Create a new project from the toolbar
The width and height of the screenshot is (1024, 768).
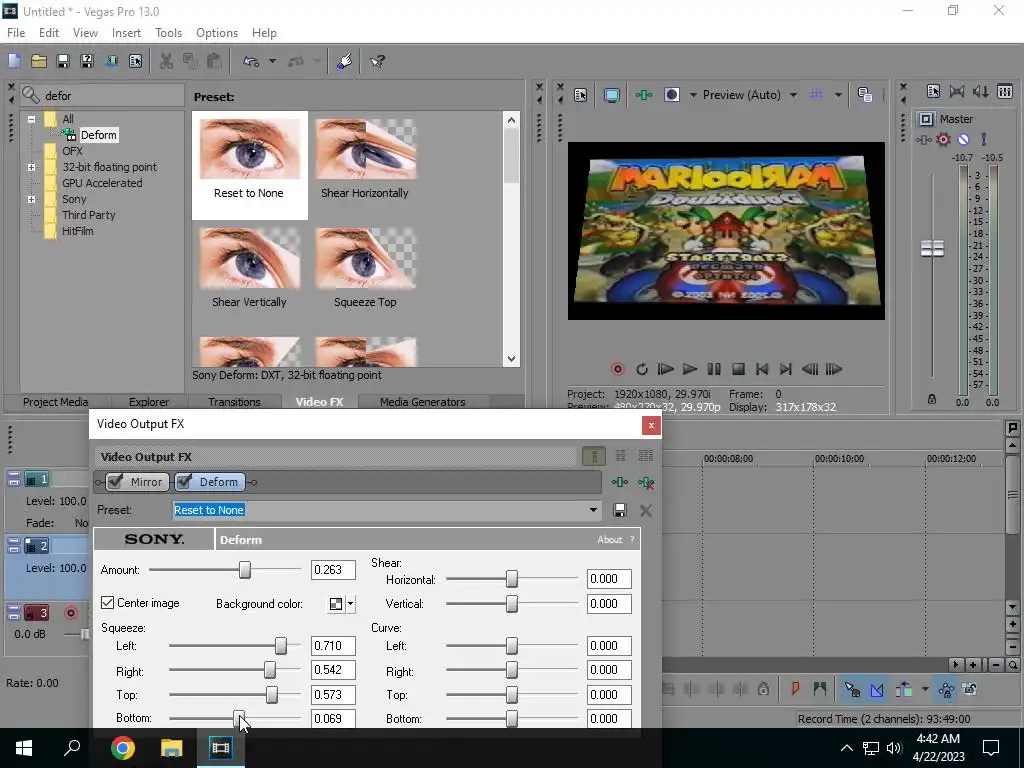(x=14, y=61)
